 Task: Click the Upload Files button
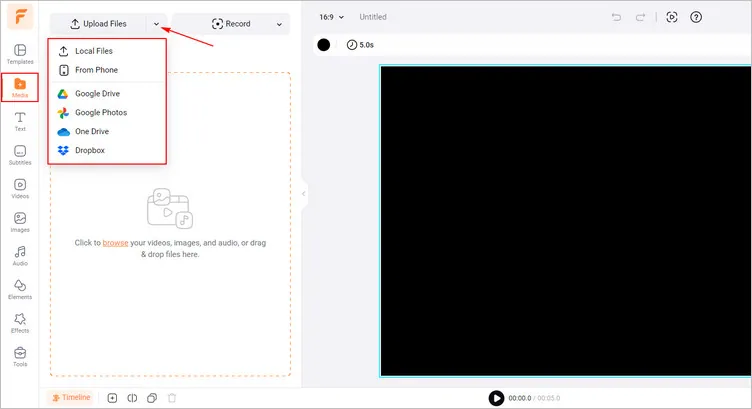click(98, 24)
